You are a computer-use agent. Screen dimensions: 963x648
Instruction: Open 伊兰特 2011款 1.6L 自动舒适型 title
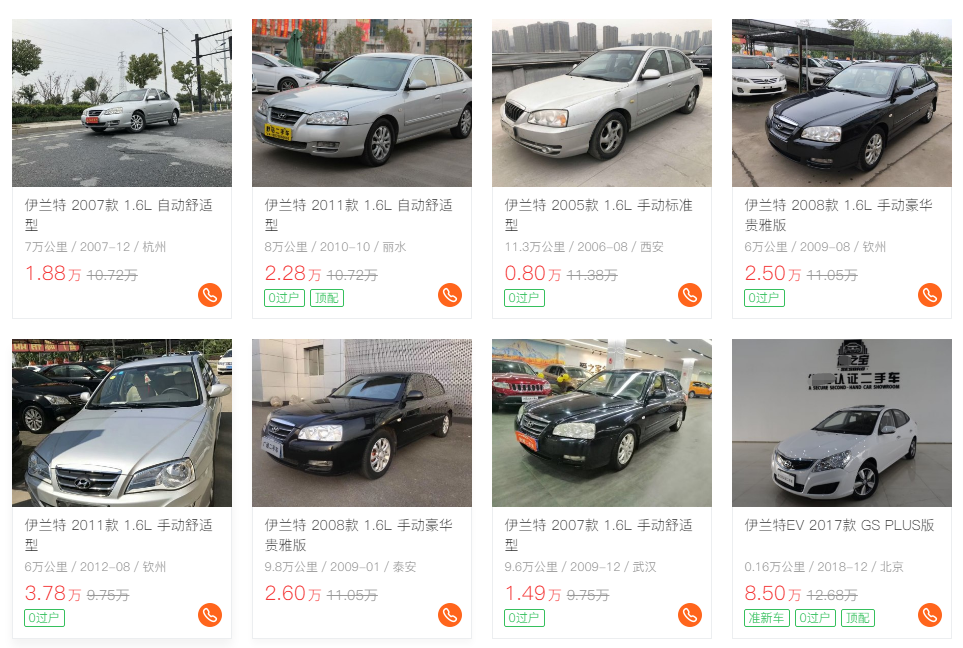tap(359, 215)
